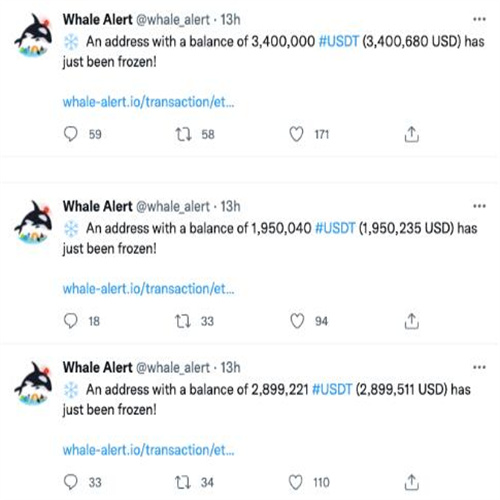Image resolution: width=500 pixels, height=500 pixels.
Task: Open more options on first tweet
Action: click(x=479, y=19)
